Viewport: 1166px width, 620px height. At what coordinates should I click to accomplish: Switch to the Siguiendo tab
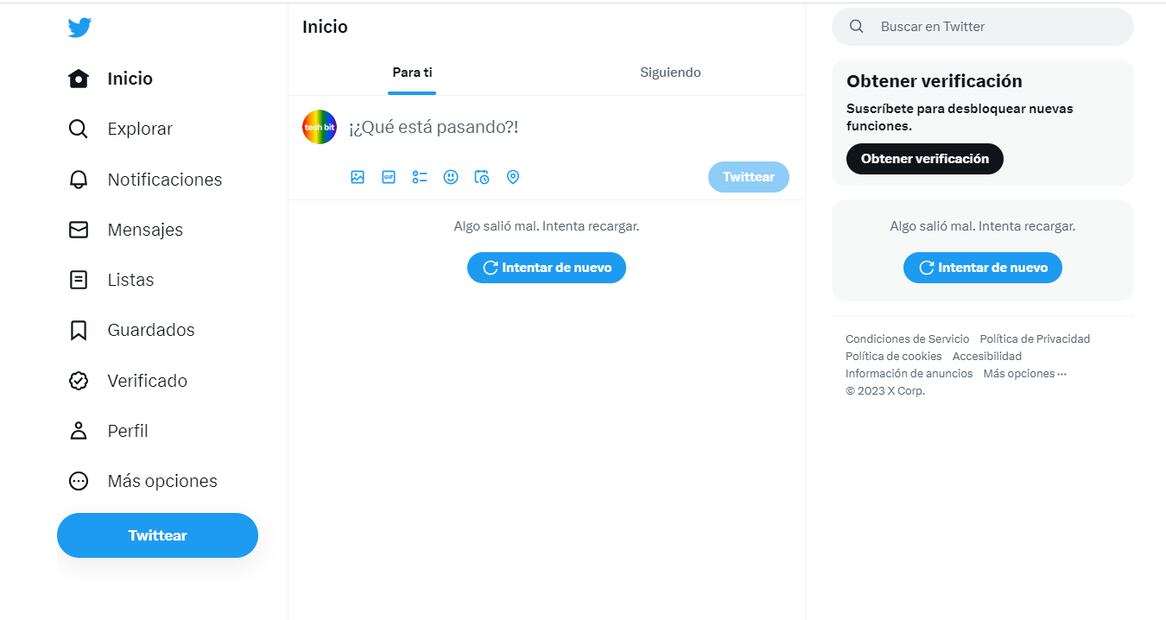coord(670,73)
